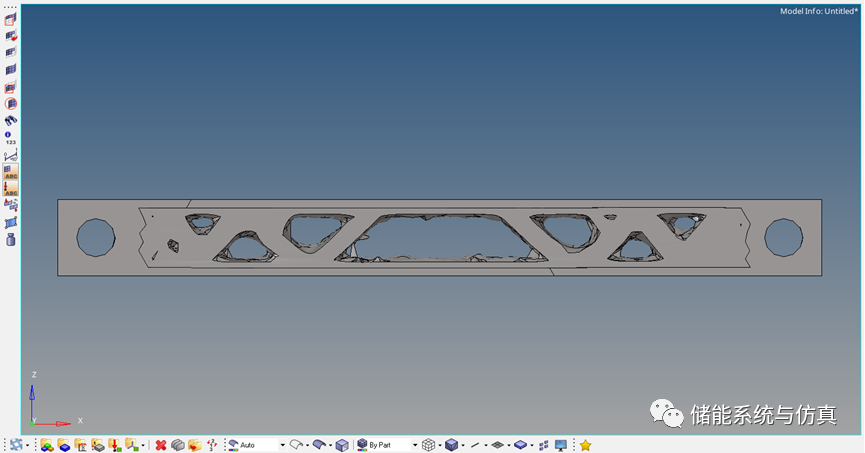Switch to wireframe elements display
865x453 pixels.
pos(429,445)
